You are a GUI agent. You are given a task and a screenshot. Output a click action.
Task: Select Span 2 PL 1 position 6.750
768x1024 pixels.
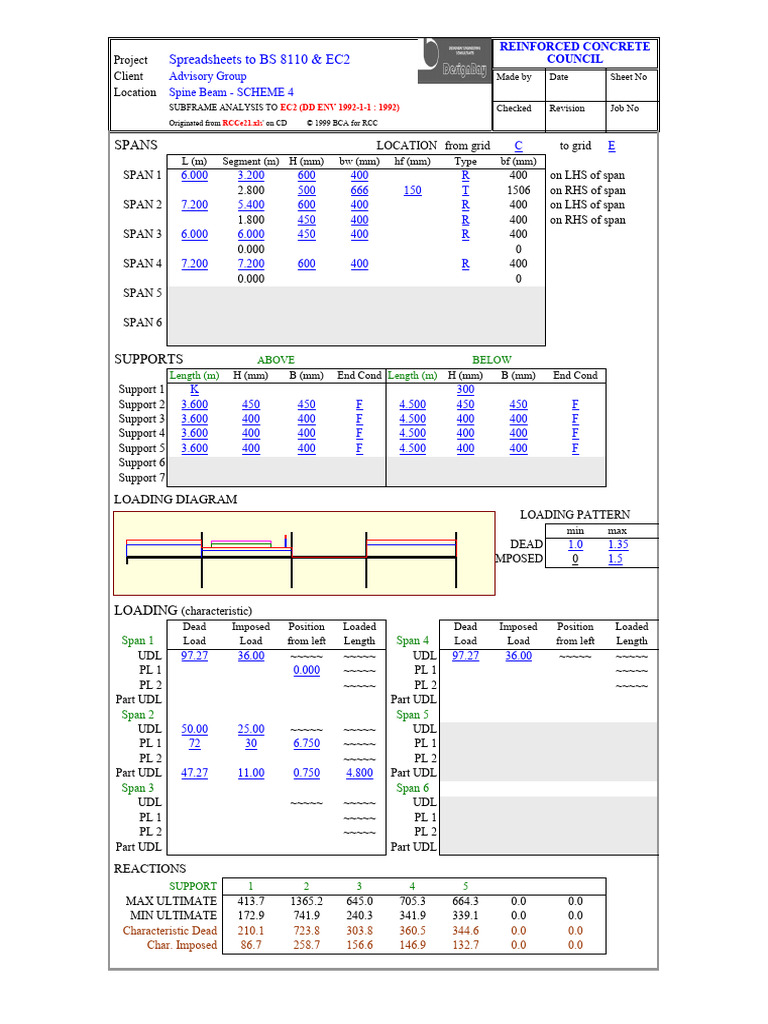tap(306, 743)
